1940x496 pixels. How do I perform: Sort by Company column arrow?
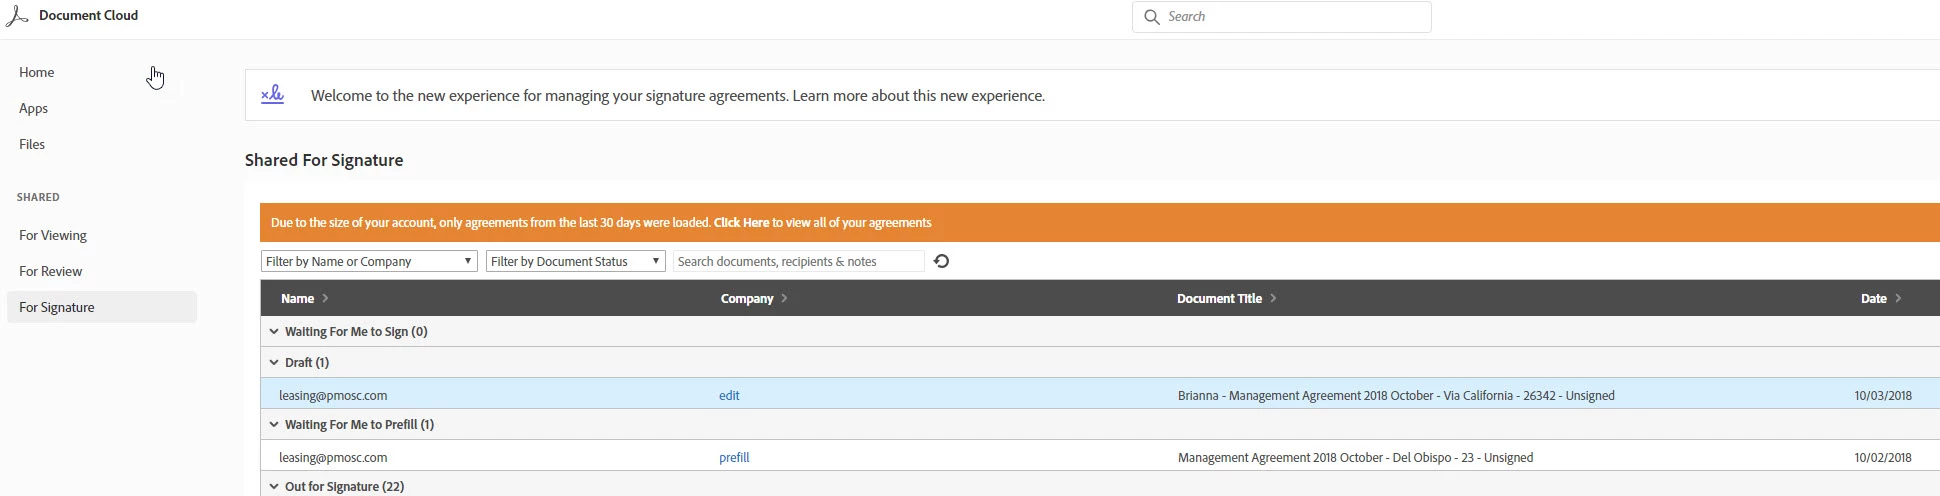pyautogui.click(x=784, y=298)
